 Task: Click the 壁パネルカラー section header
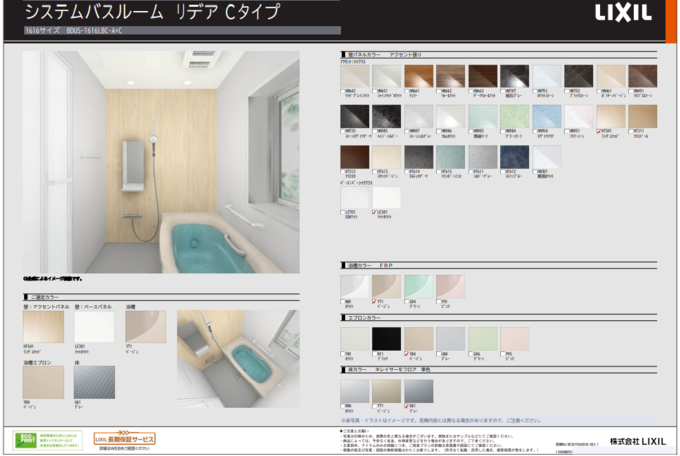tap(380, 52)
